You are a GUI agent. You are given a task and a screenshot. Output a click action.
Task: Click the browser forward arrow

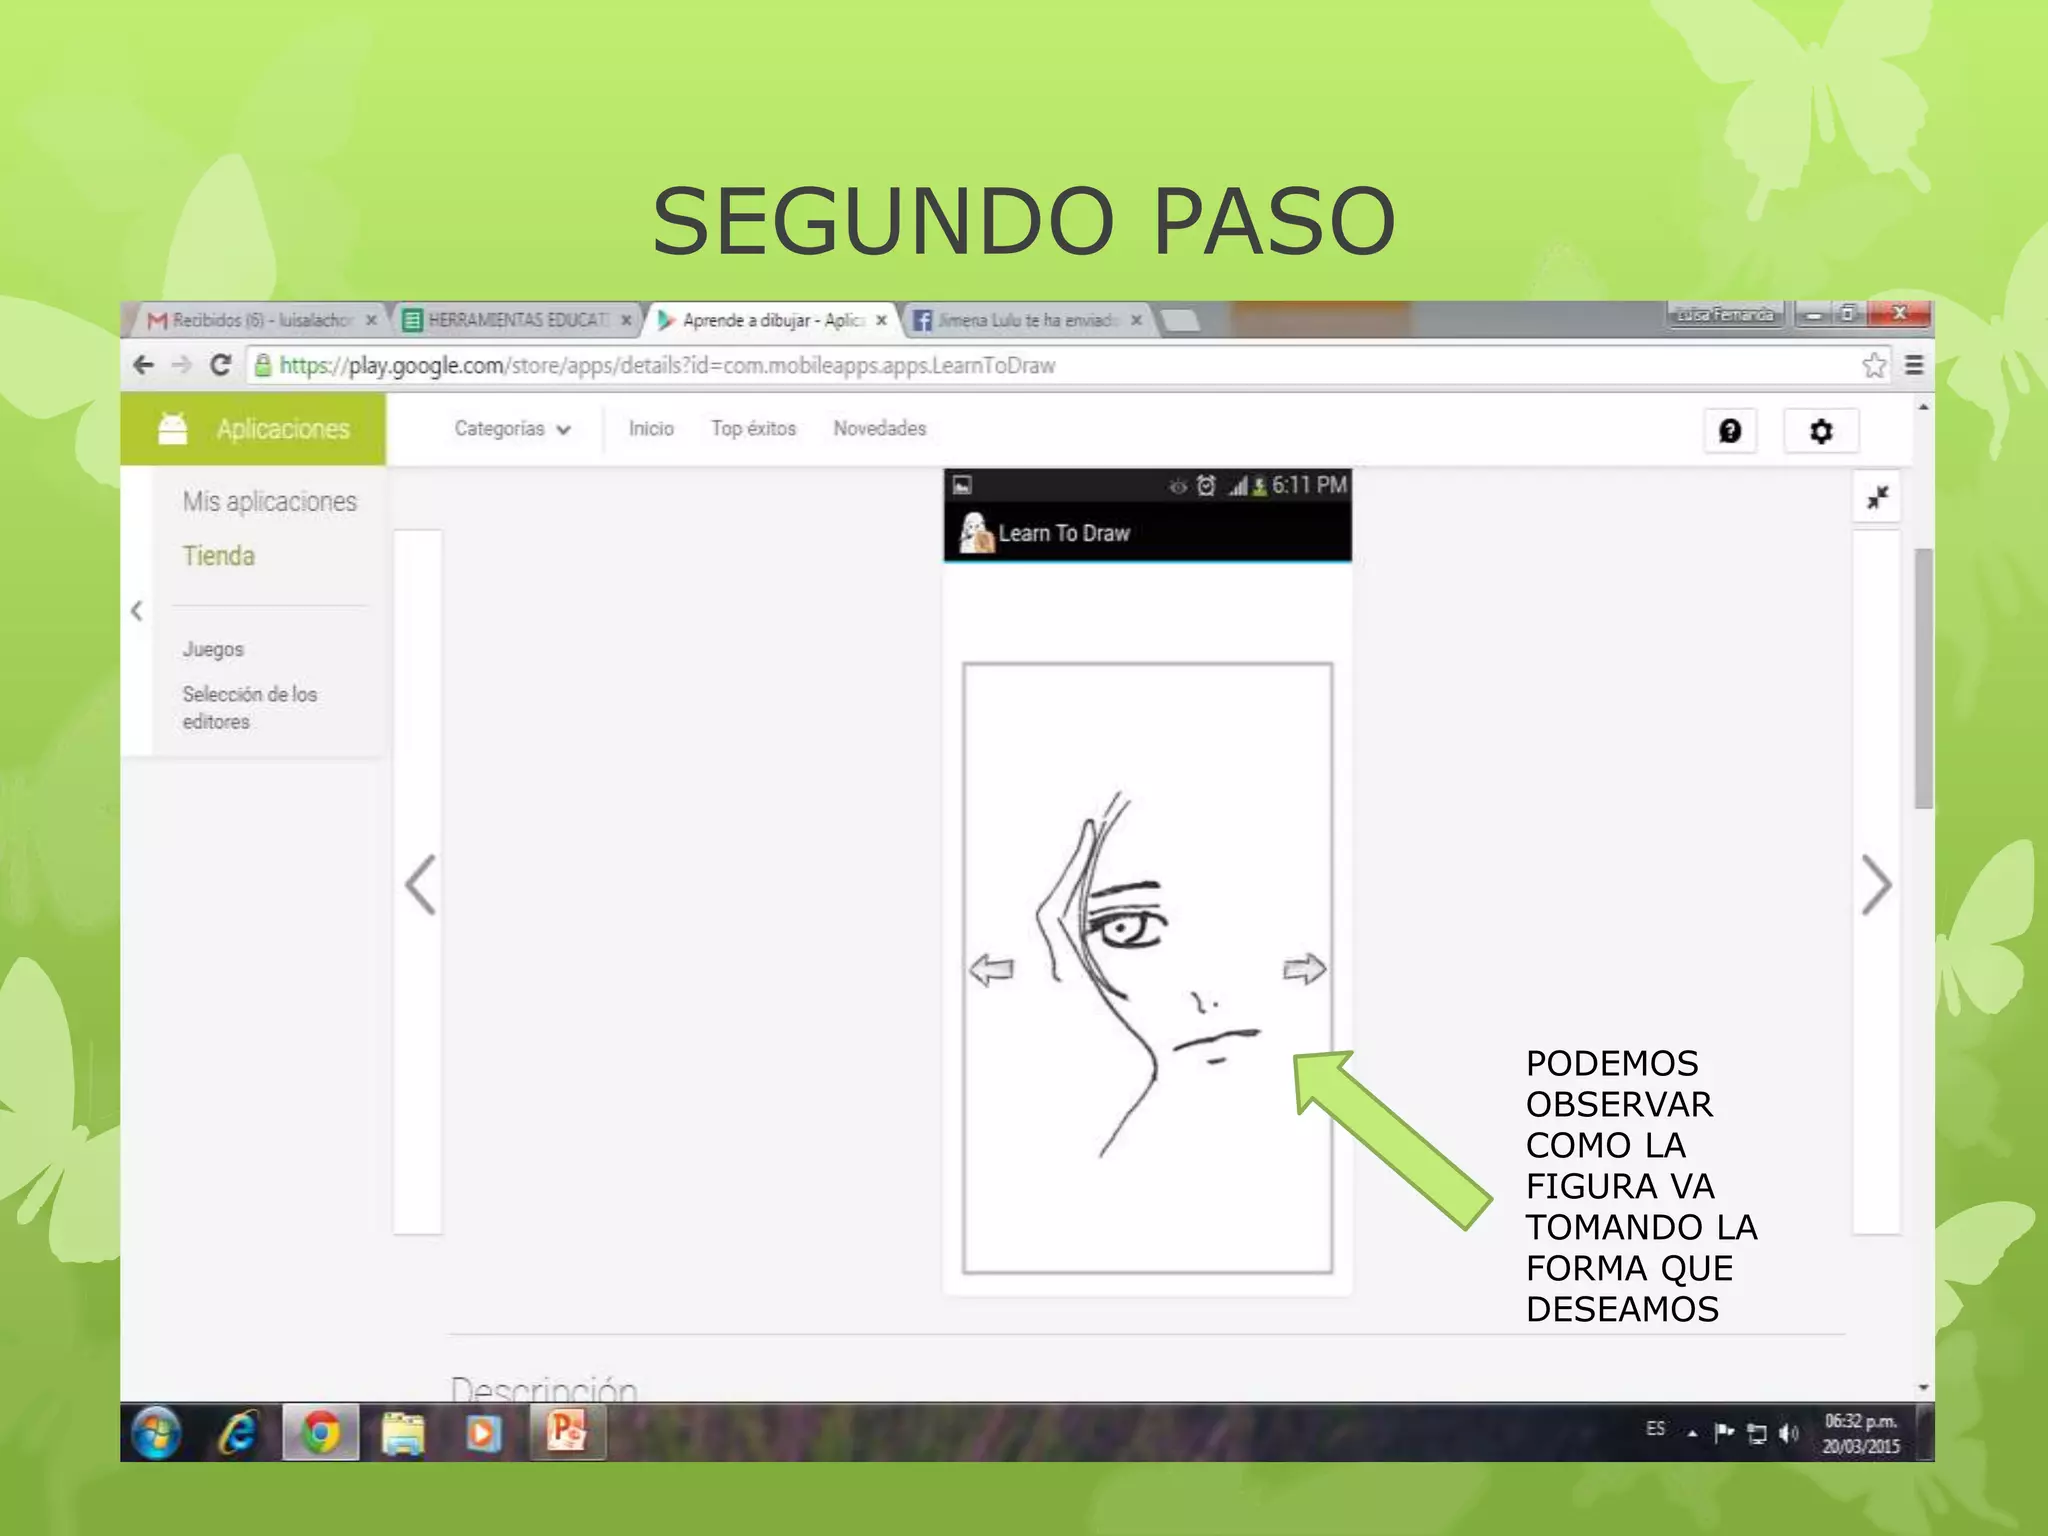[181, 365]
